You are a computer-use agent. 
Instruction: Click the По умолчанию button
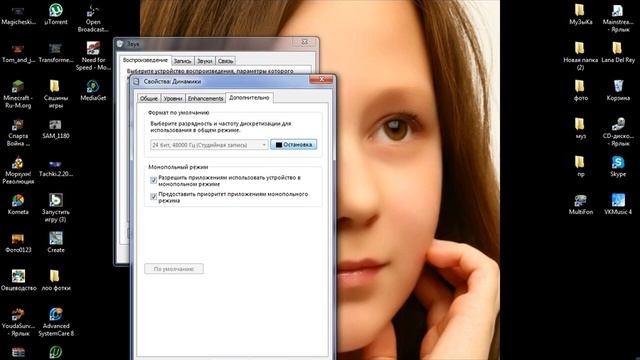[173, 269]
